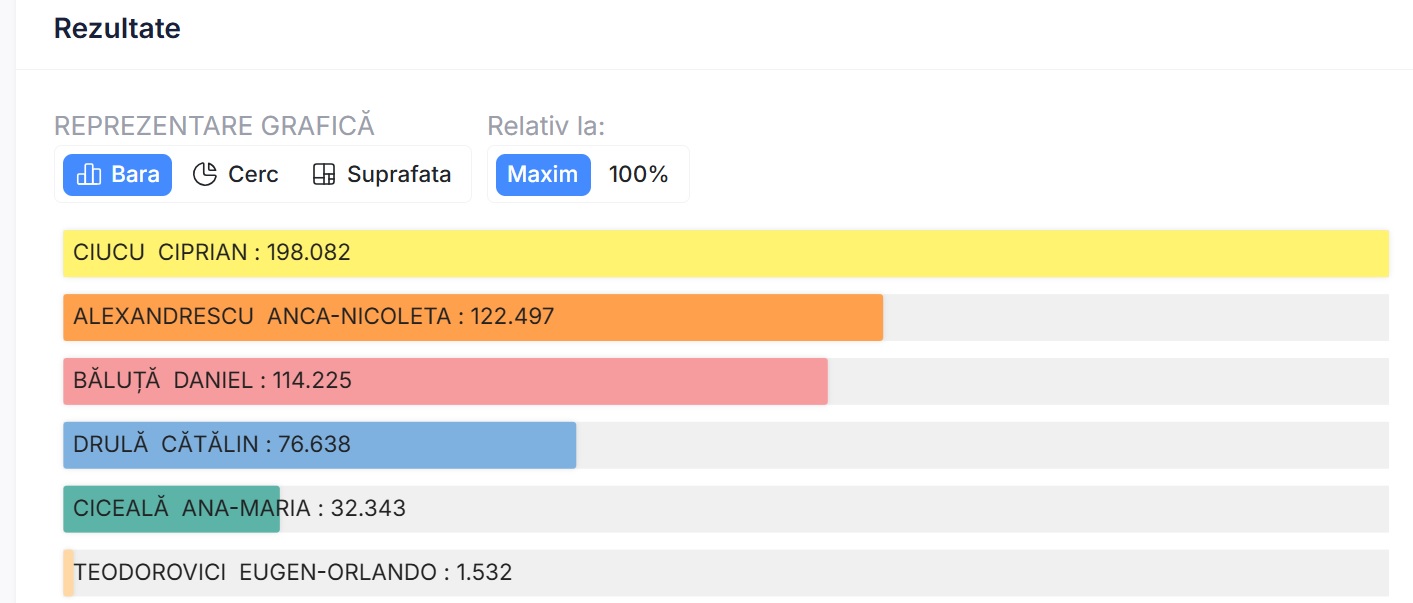Select the blue DRULĂ CĂTĂLIN bar
Image resolution: width=1413 pixels, height=603 pixels.
click(319, 445)
